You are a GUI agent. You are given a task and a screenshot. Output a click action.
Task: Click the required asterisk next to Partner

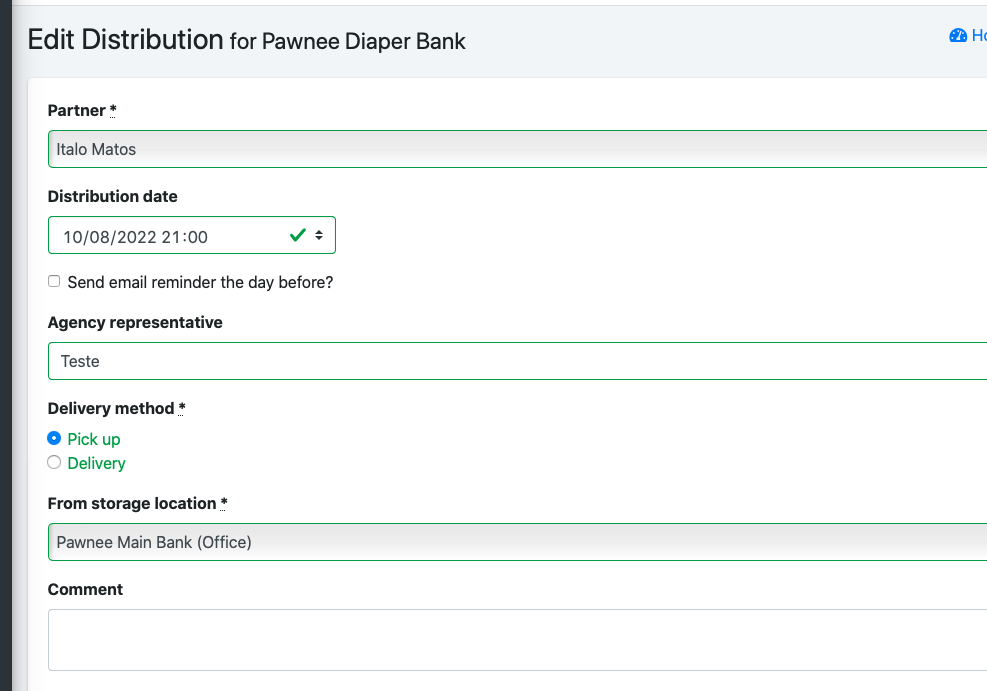(113, 111)
